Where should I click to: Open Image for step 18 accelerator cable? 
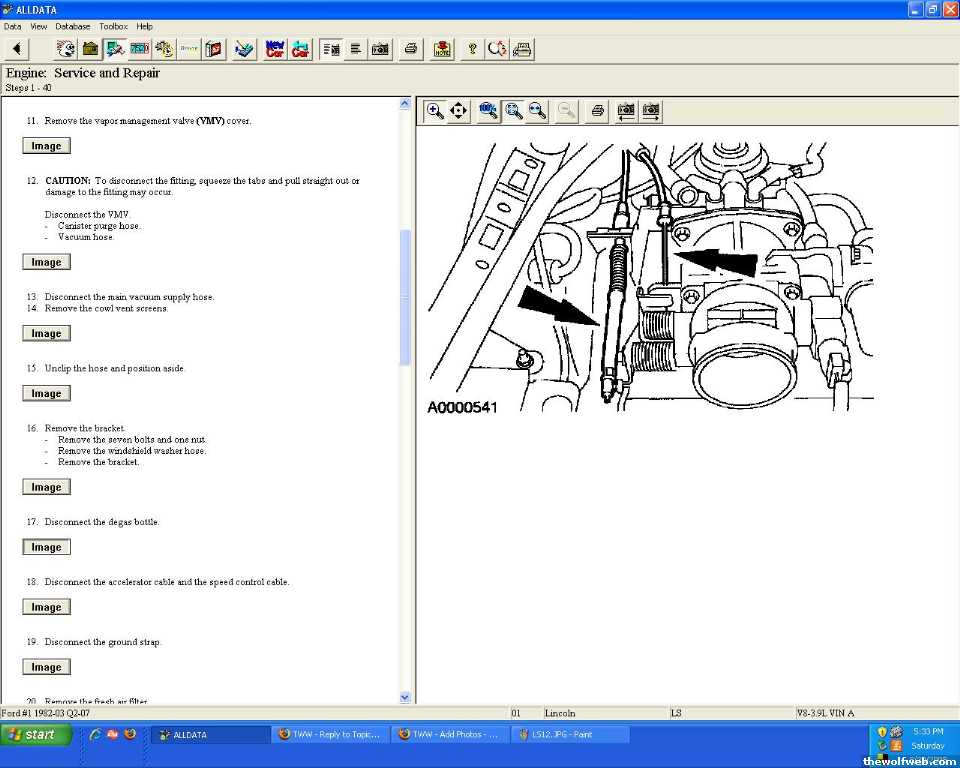(x=46, y=607)
